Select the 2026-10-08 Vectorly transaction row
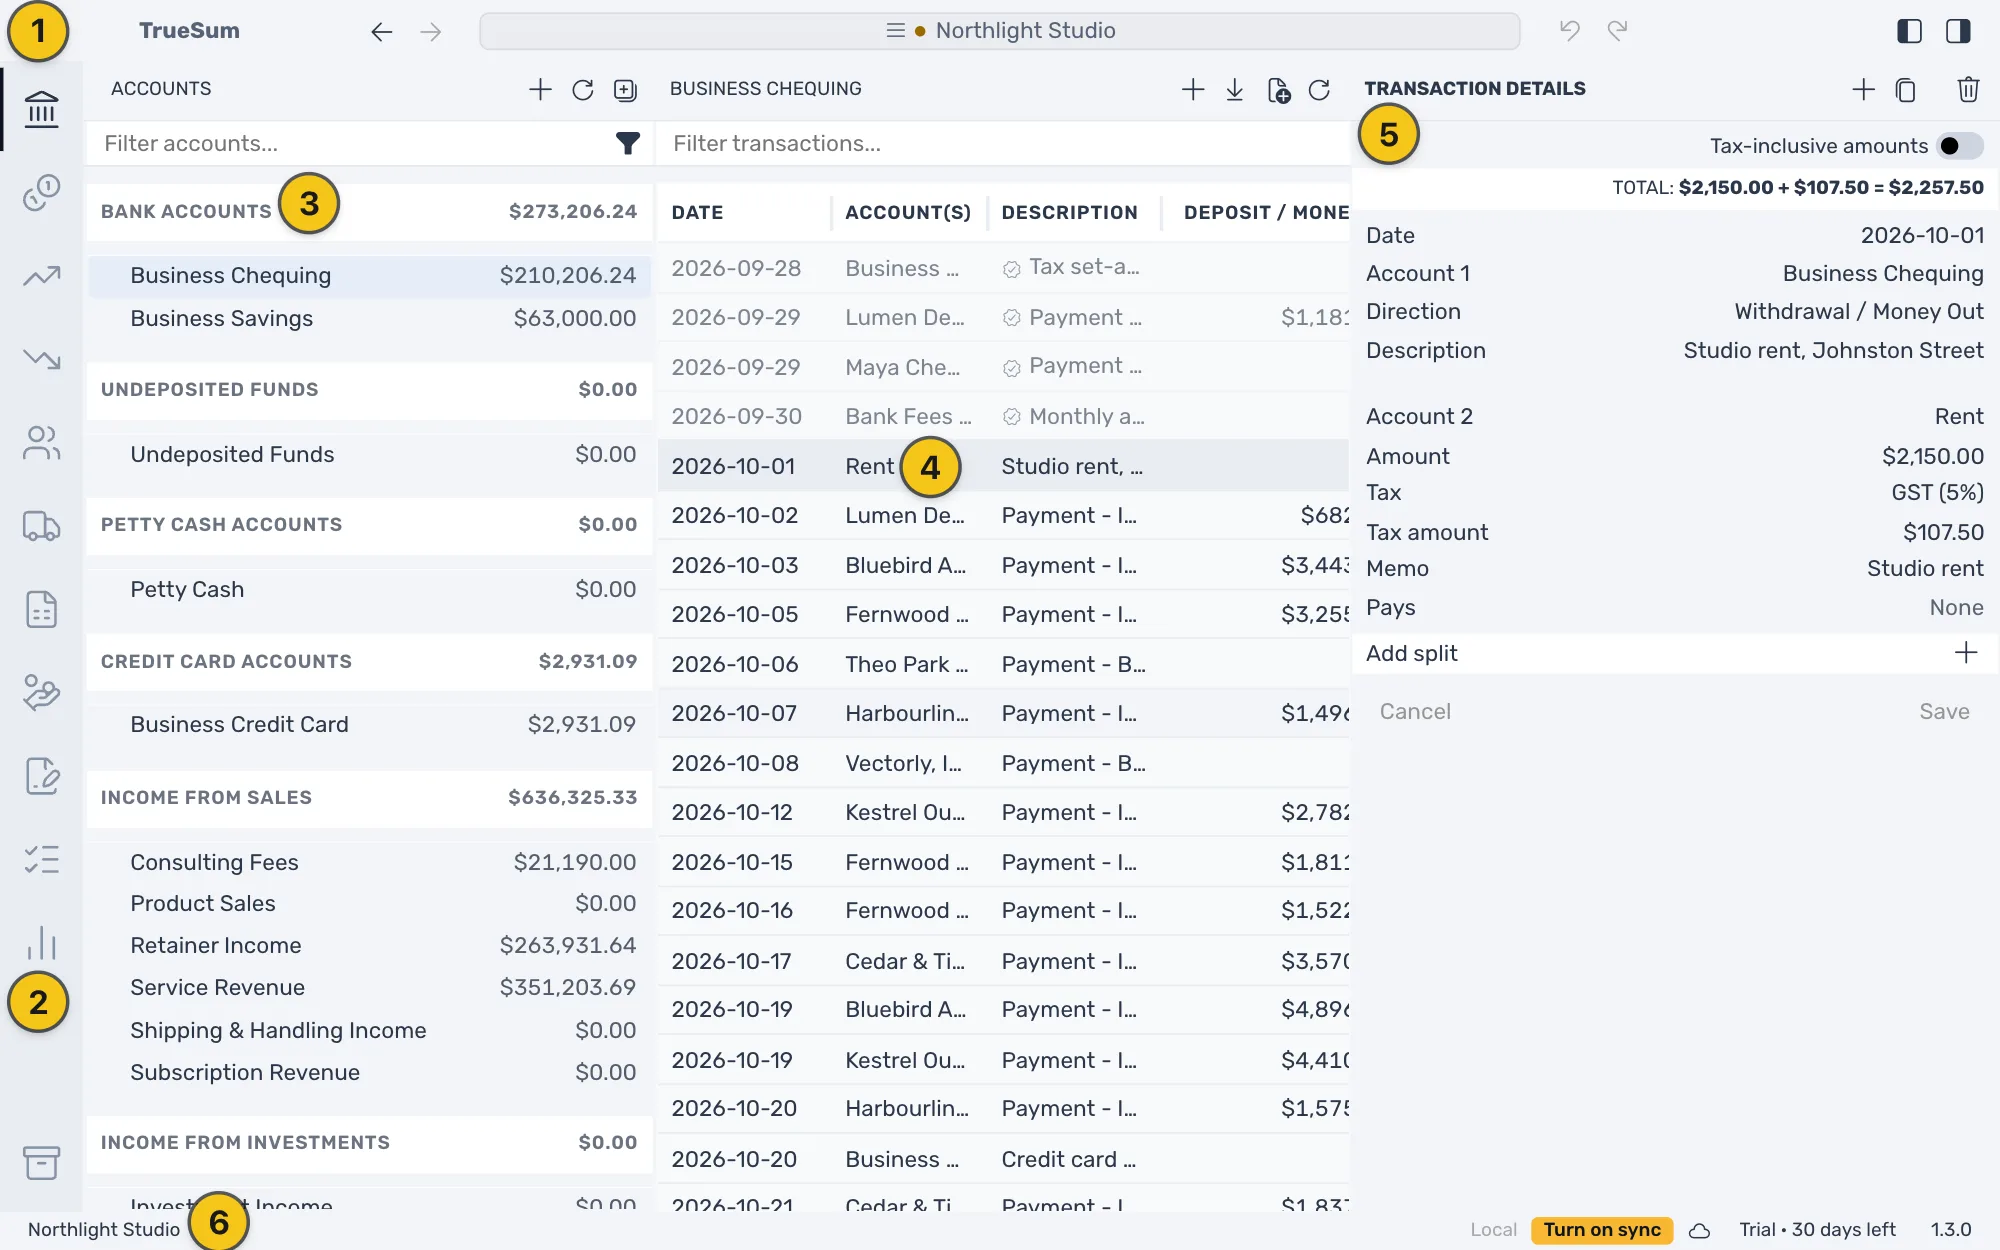2000x1250 pixels. (1003, 763)
